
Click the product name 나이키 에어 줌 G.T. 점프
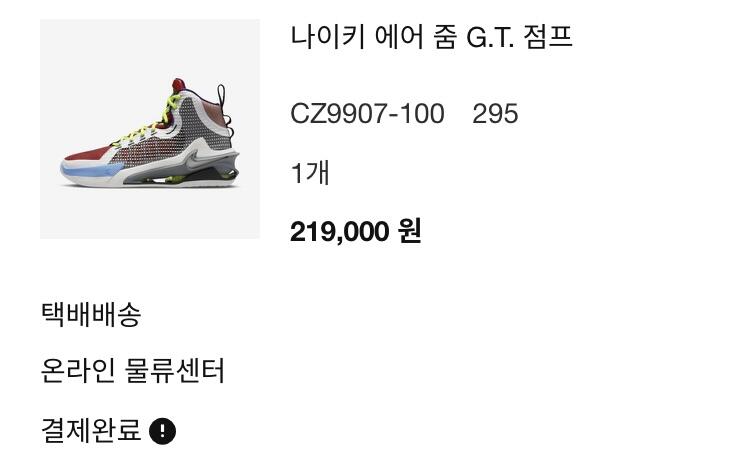(431, 37)
